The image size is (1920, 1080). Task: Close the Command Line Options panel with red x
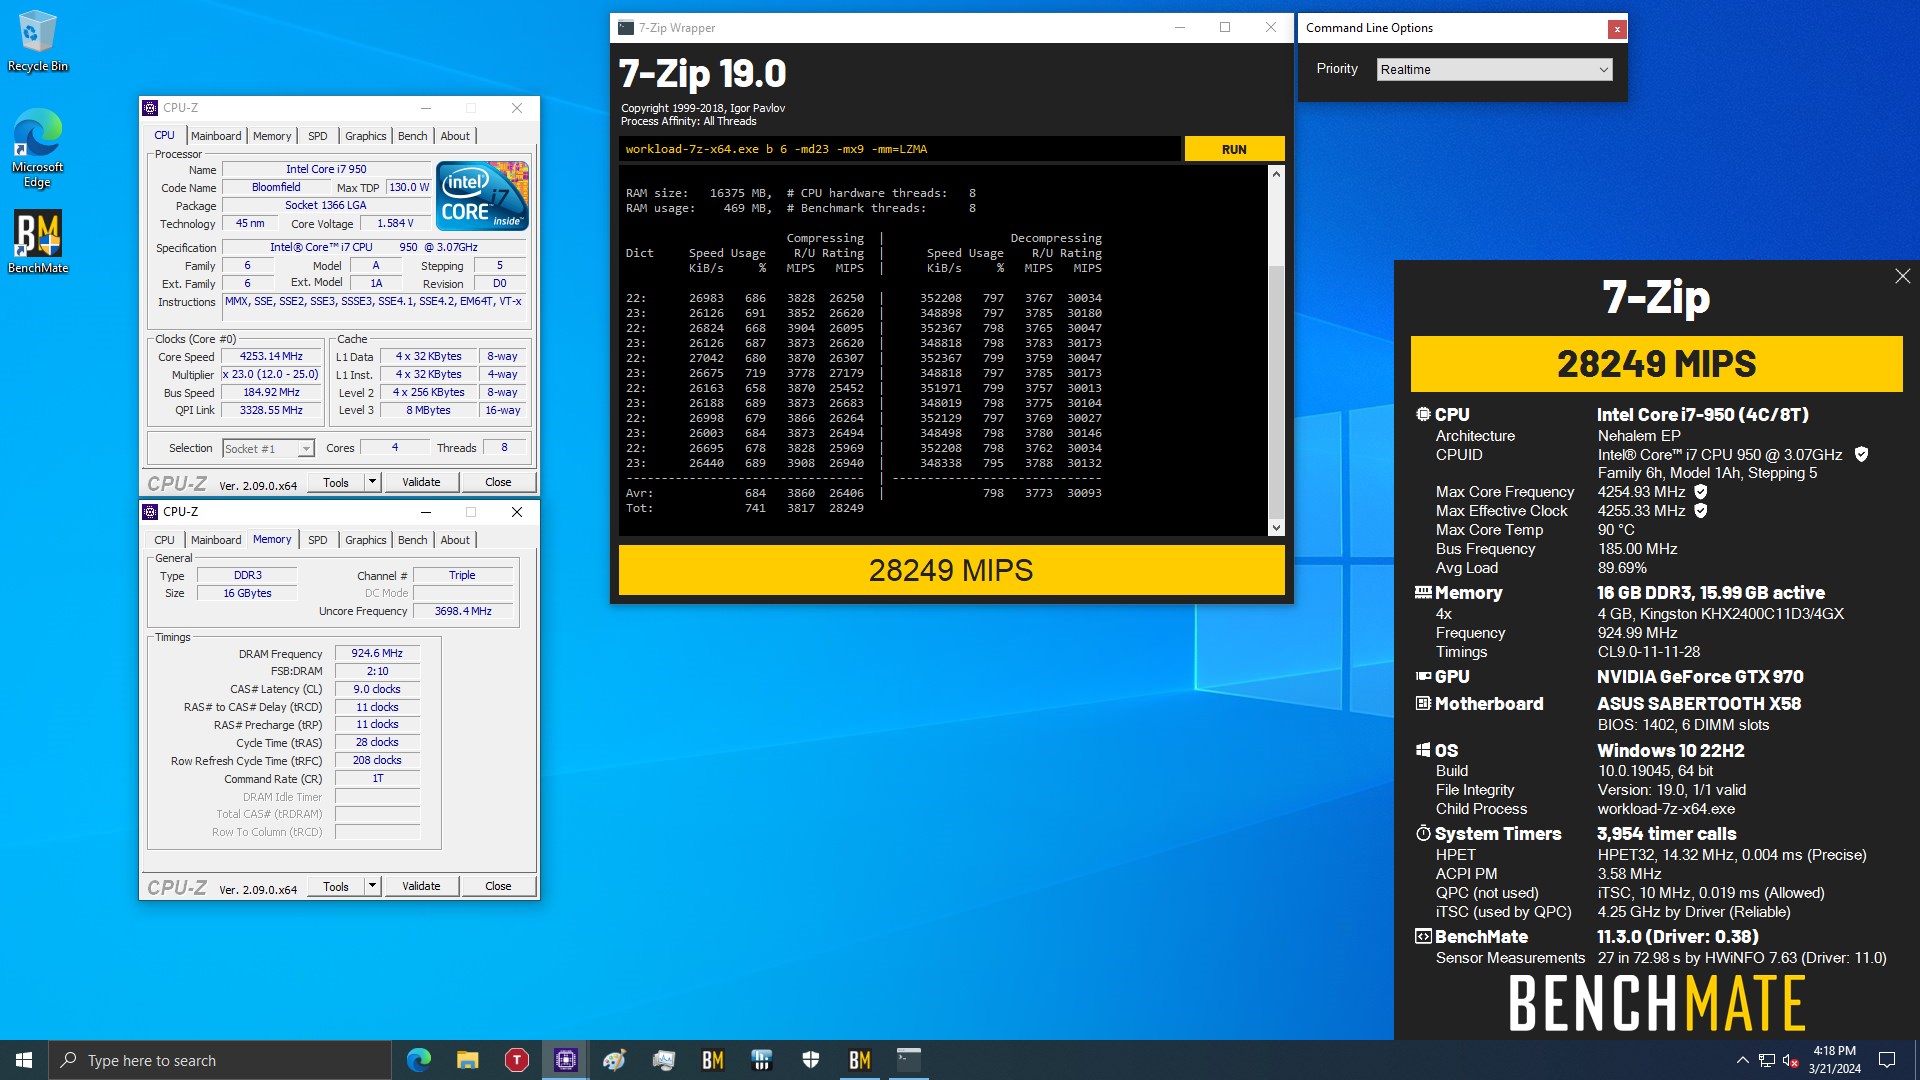point(1616,29)
